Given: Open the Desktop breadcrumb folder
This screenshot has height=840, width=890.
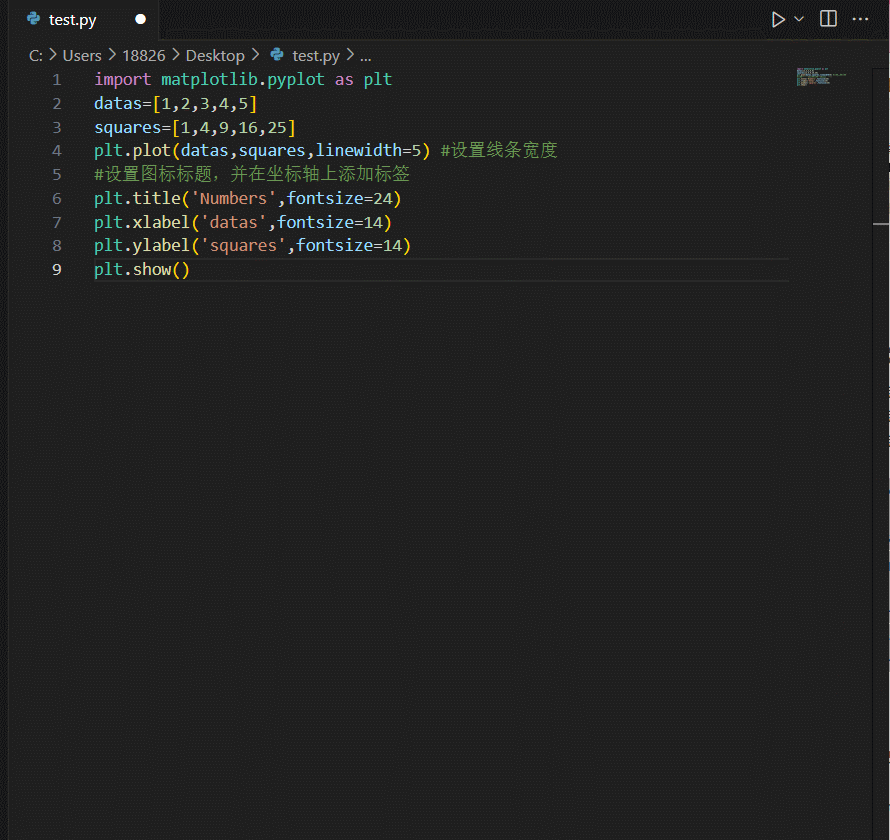Looking at the screenshot, I should 215,56.
